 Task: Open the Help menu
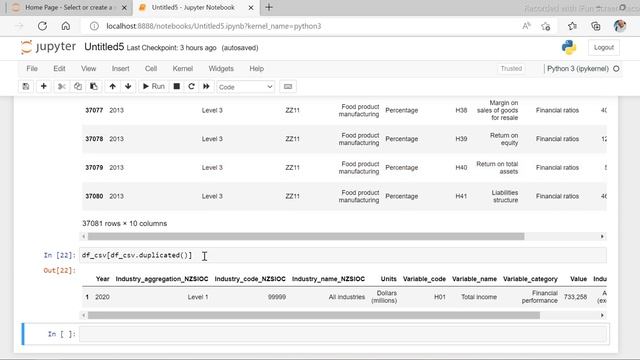coord(256,69)
